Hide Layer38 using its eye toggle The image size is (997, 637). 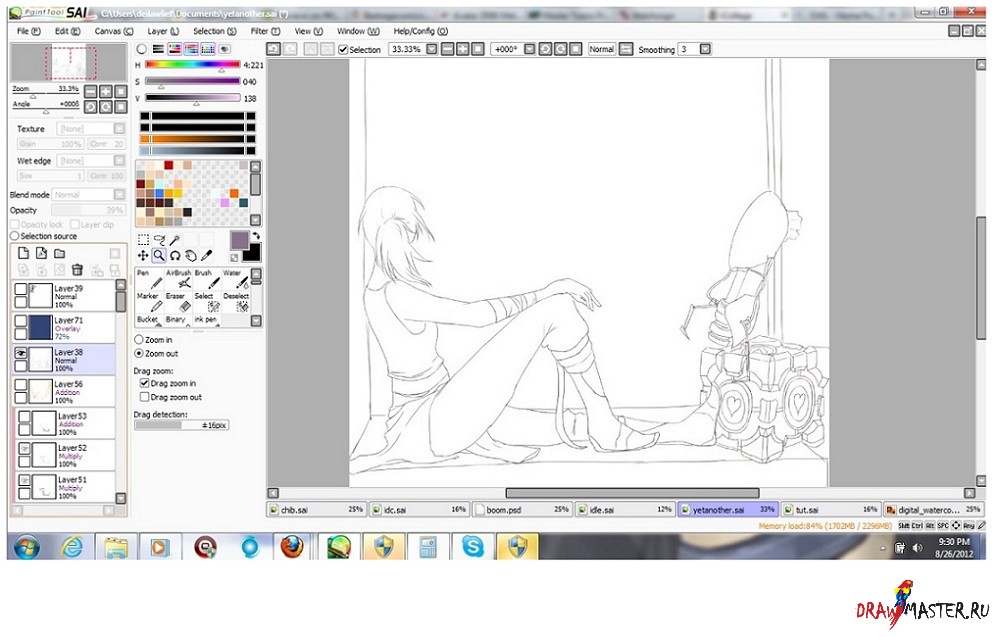click(21, 353)
